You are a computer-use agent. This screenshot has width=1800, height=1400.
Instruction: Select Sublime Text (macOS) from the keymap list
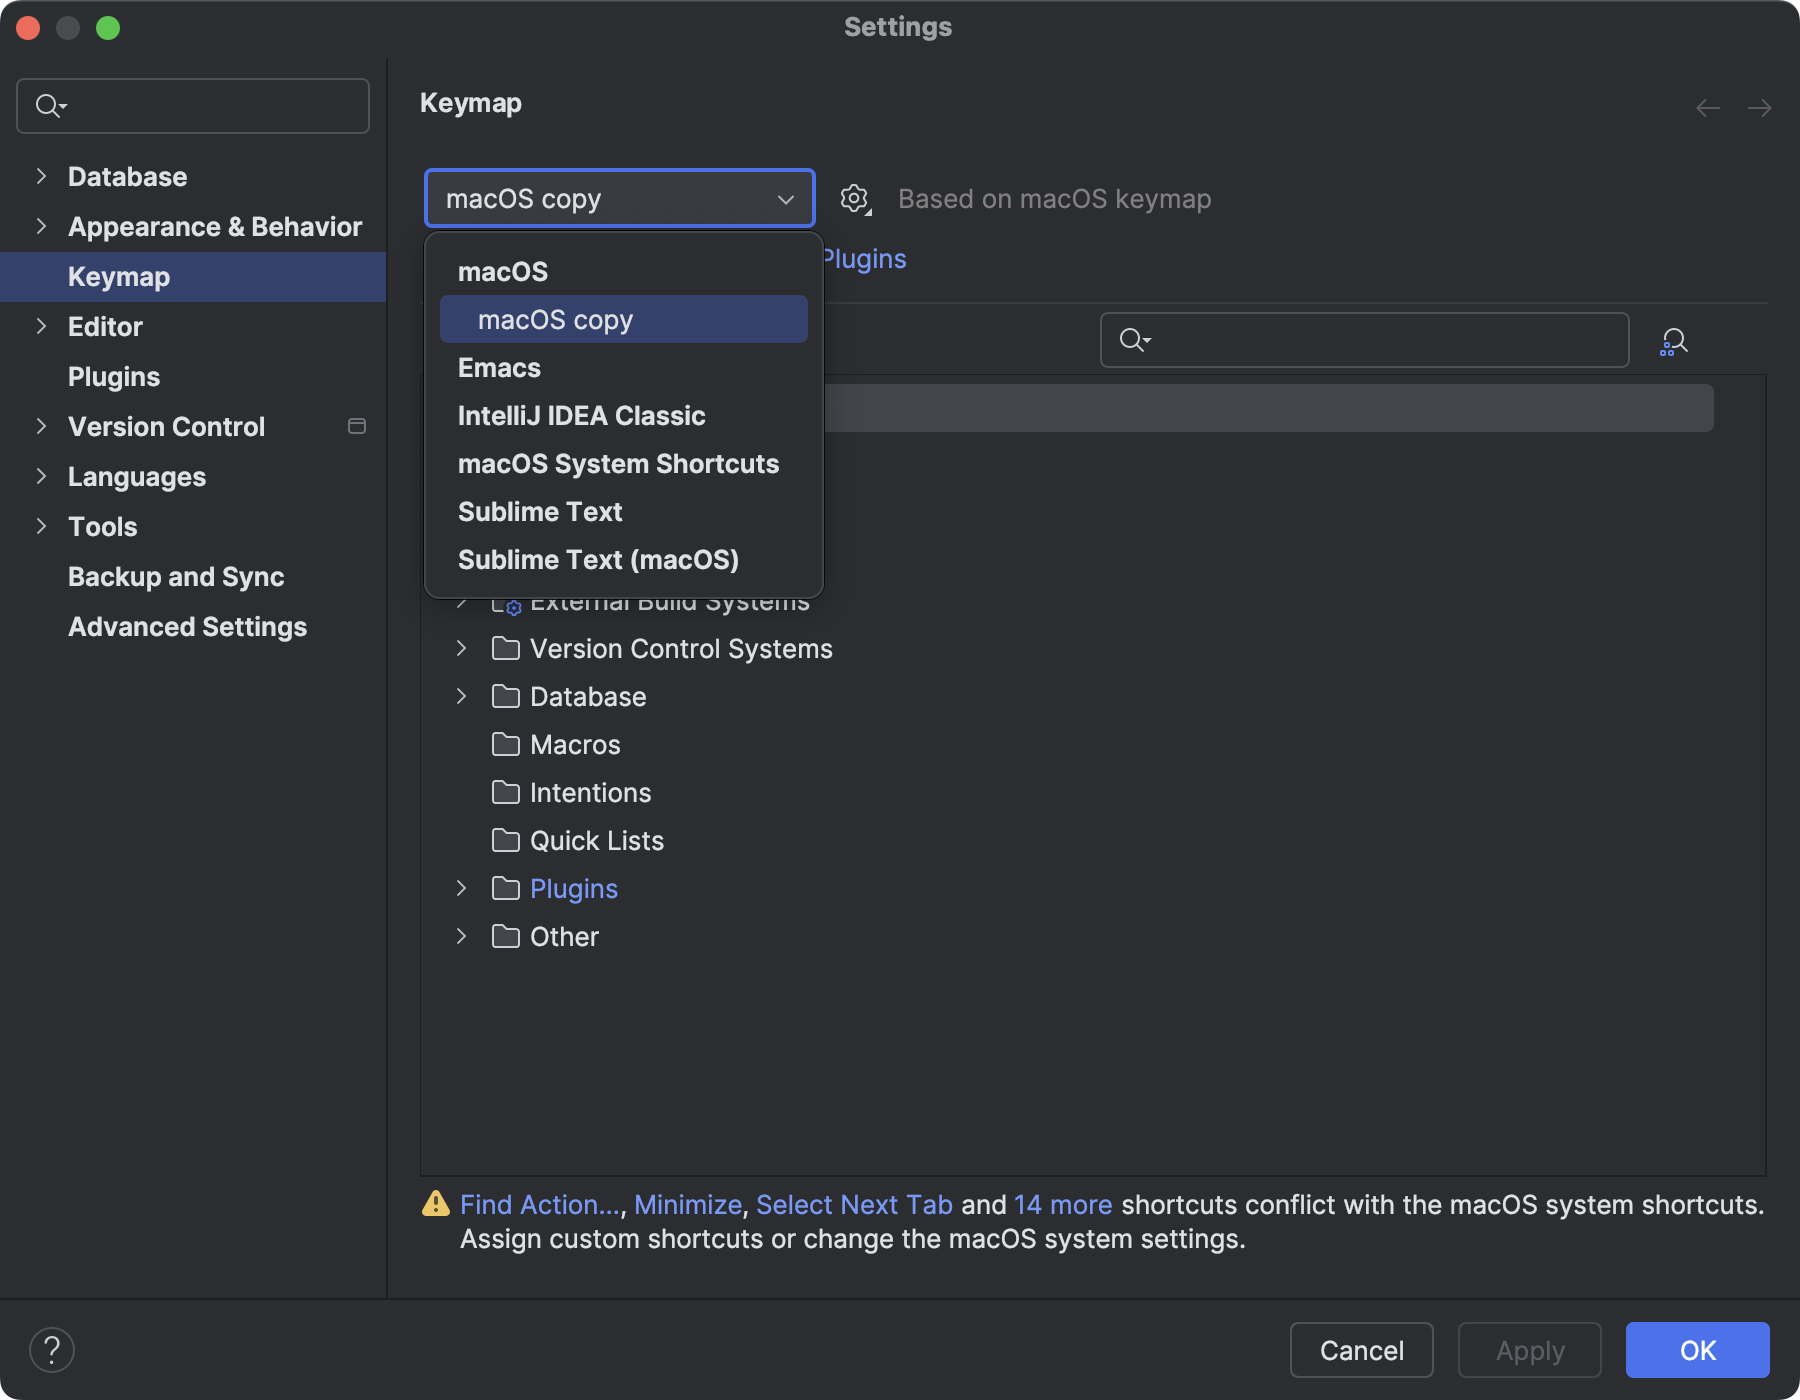(598, 560)
